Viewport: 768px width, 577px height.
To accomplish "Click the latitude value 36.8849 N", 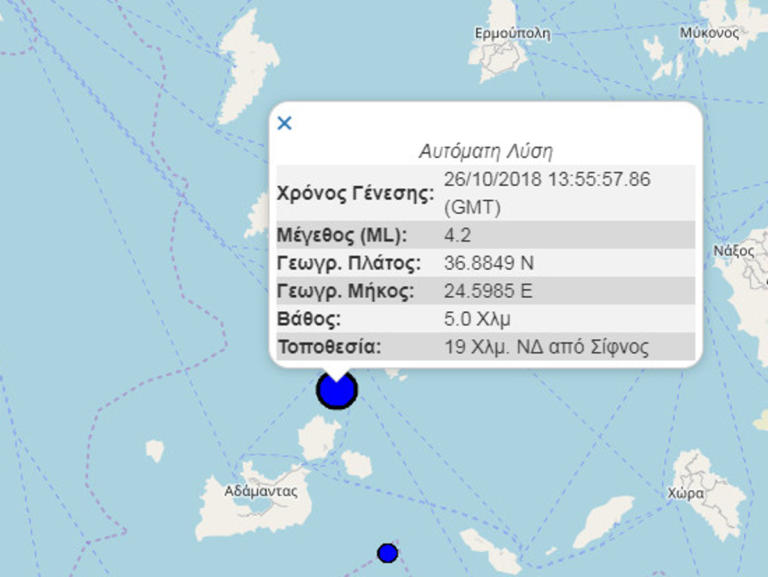I will (489, 264).
